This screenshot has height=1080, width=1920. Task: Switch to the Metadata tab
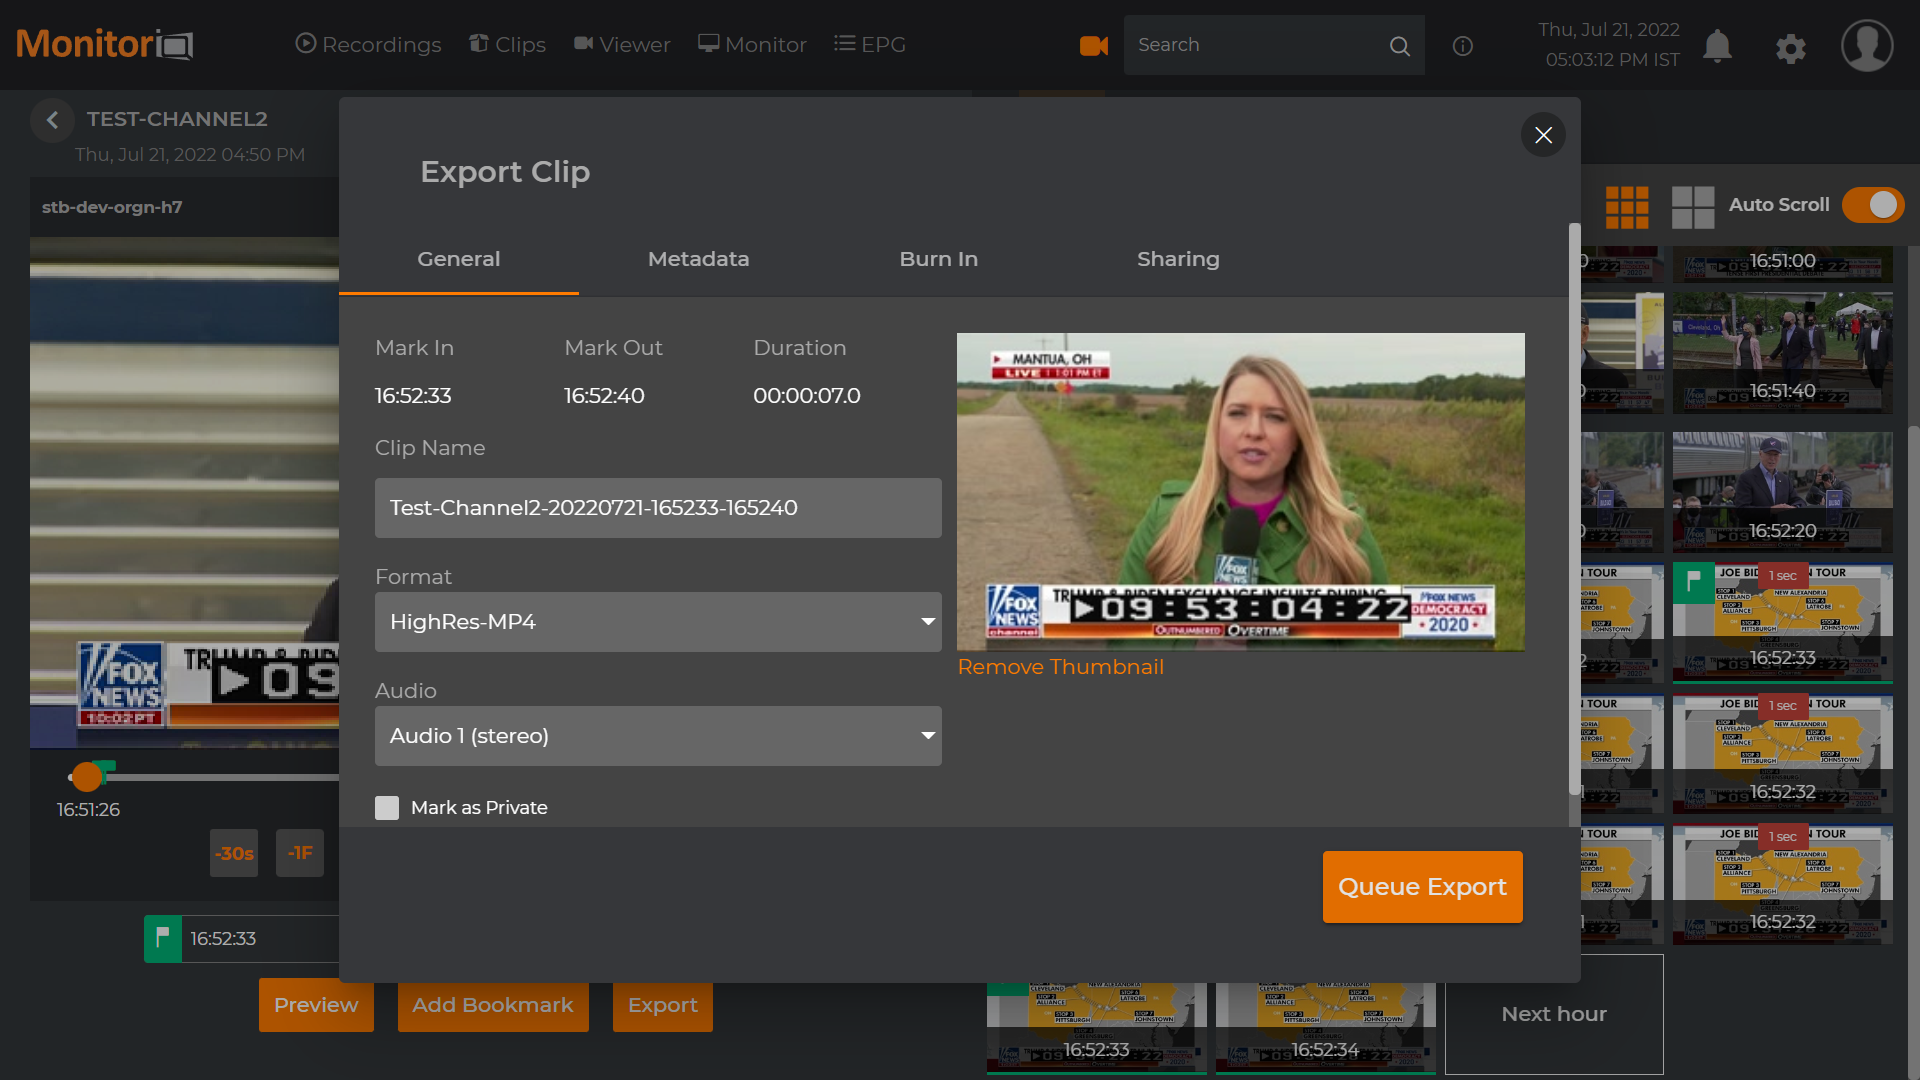(x=698, y=258)
